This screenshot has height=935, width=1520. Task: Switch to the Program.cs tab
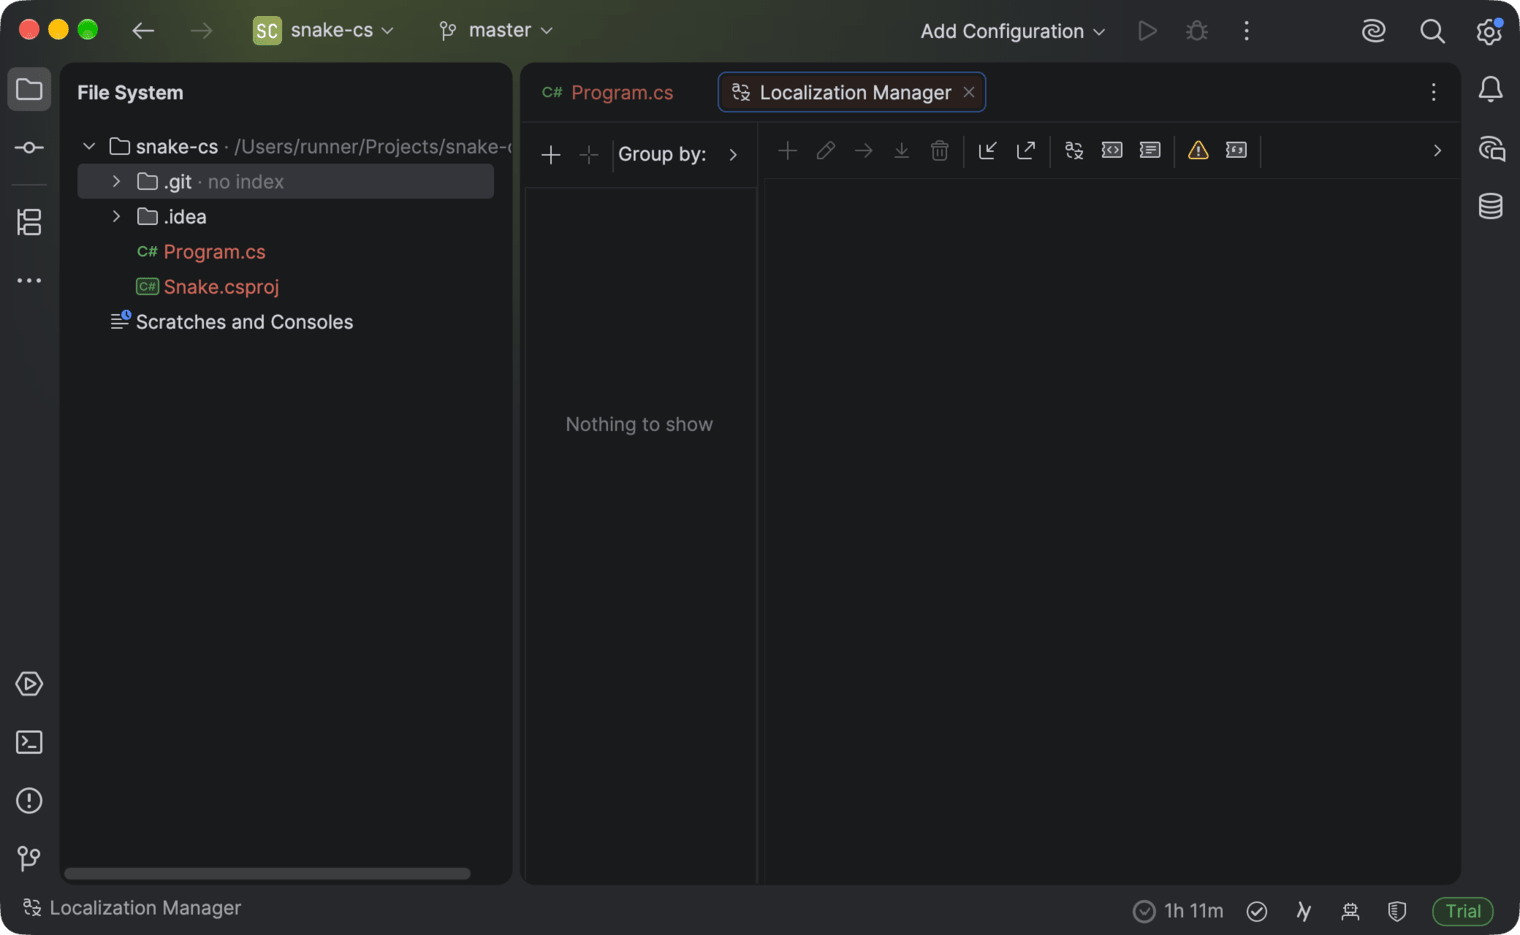(x=608, y=93)
